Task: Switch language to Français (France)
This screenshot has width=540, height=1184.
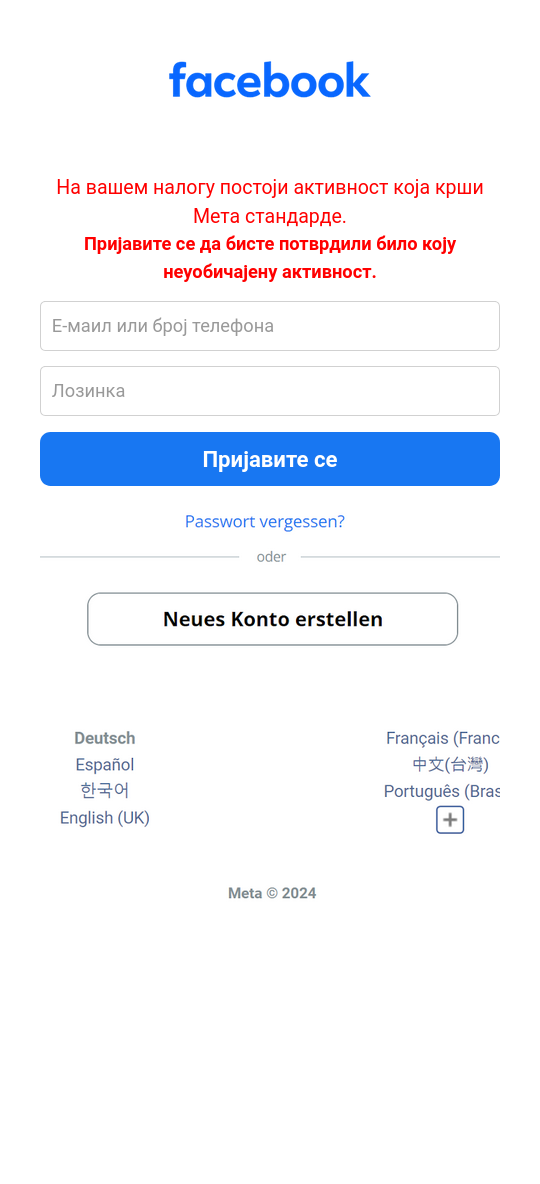Action: click(x=443, y=738)
